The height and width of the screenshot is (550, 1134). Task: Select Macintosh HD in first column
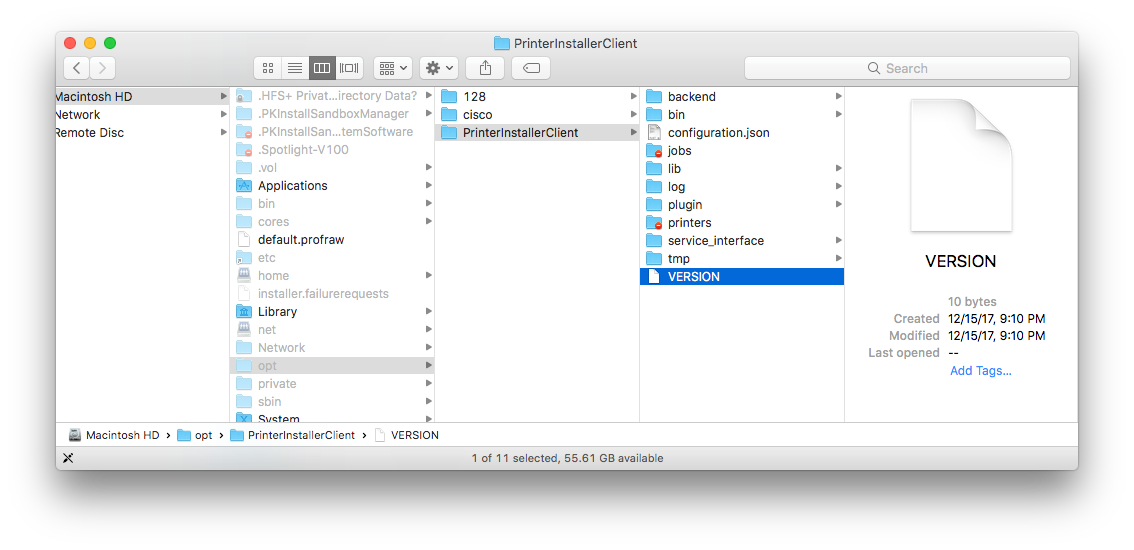142,96
